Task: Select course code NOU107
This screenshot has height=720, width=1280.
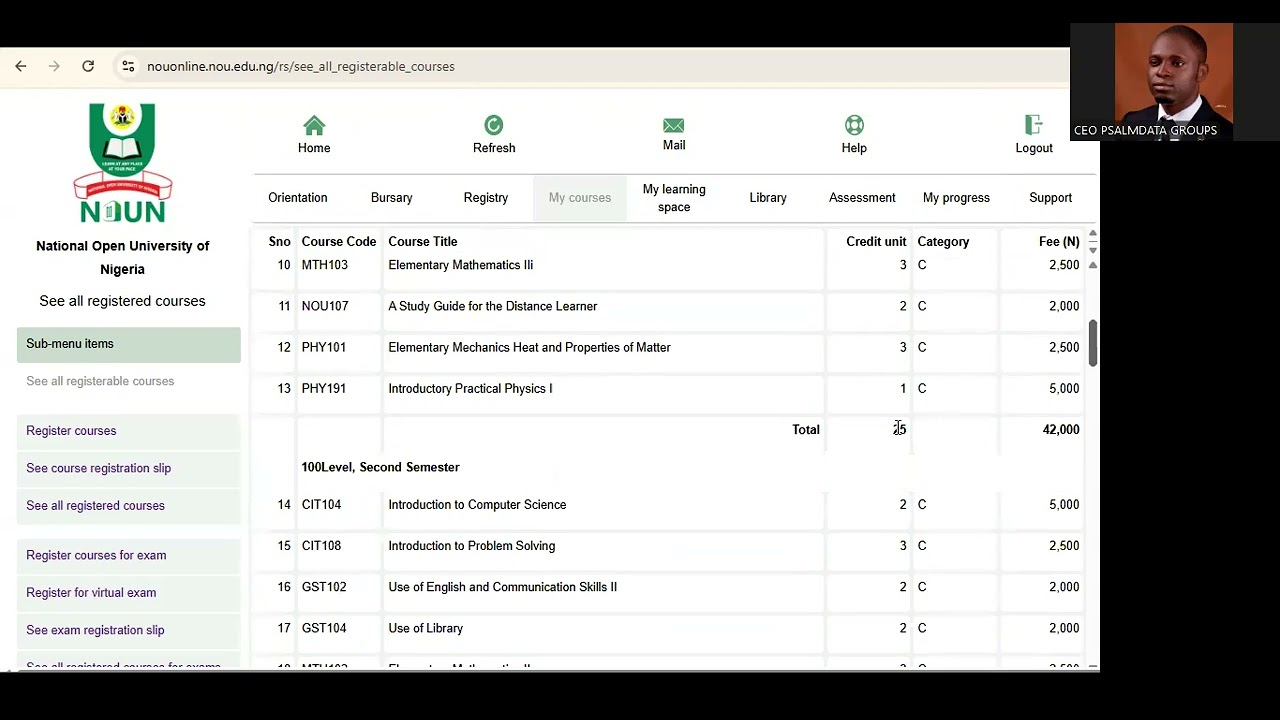Action: pyautogui.click(x=325, y=306)
